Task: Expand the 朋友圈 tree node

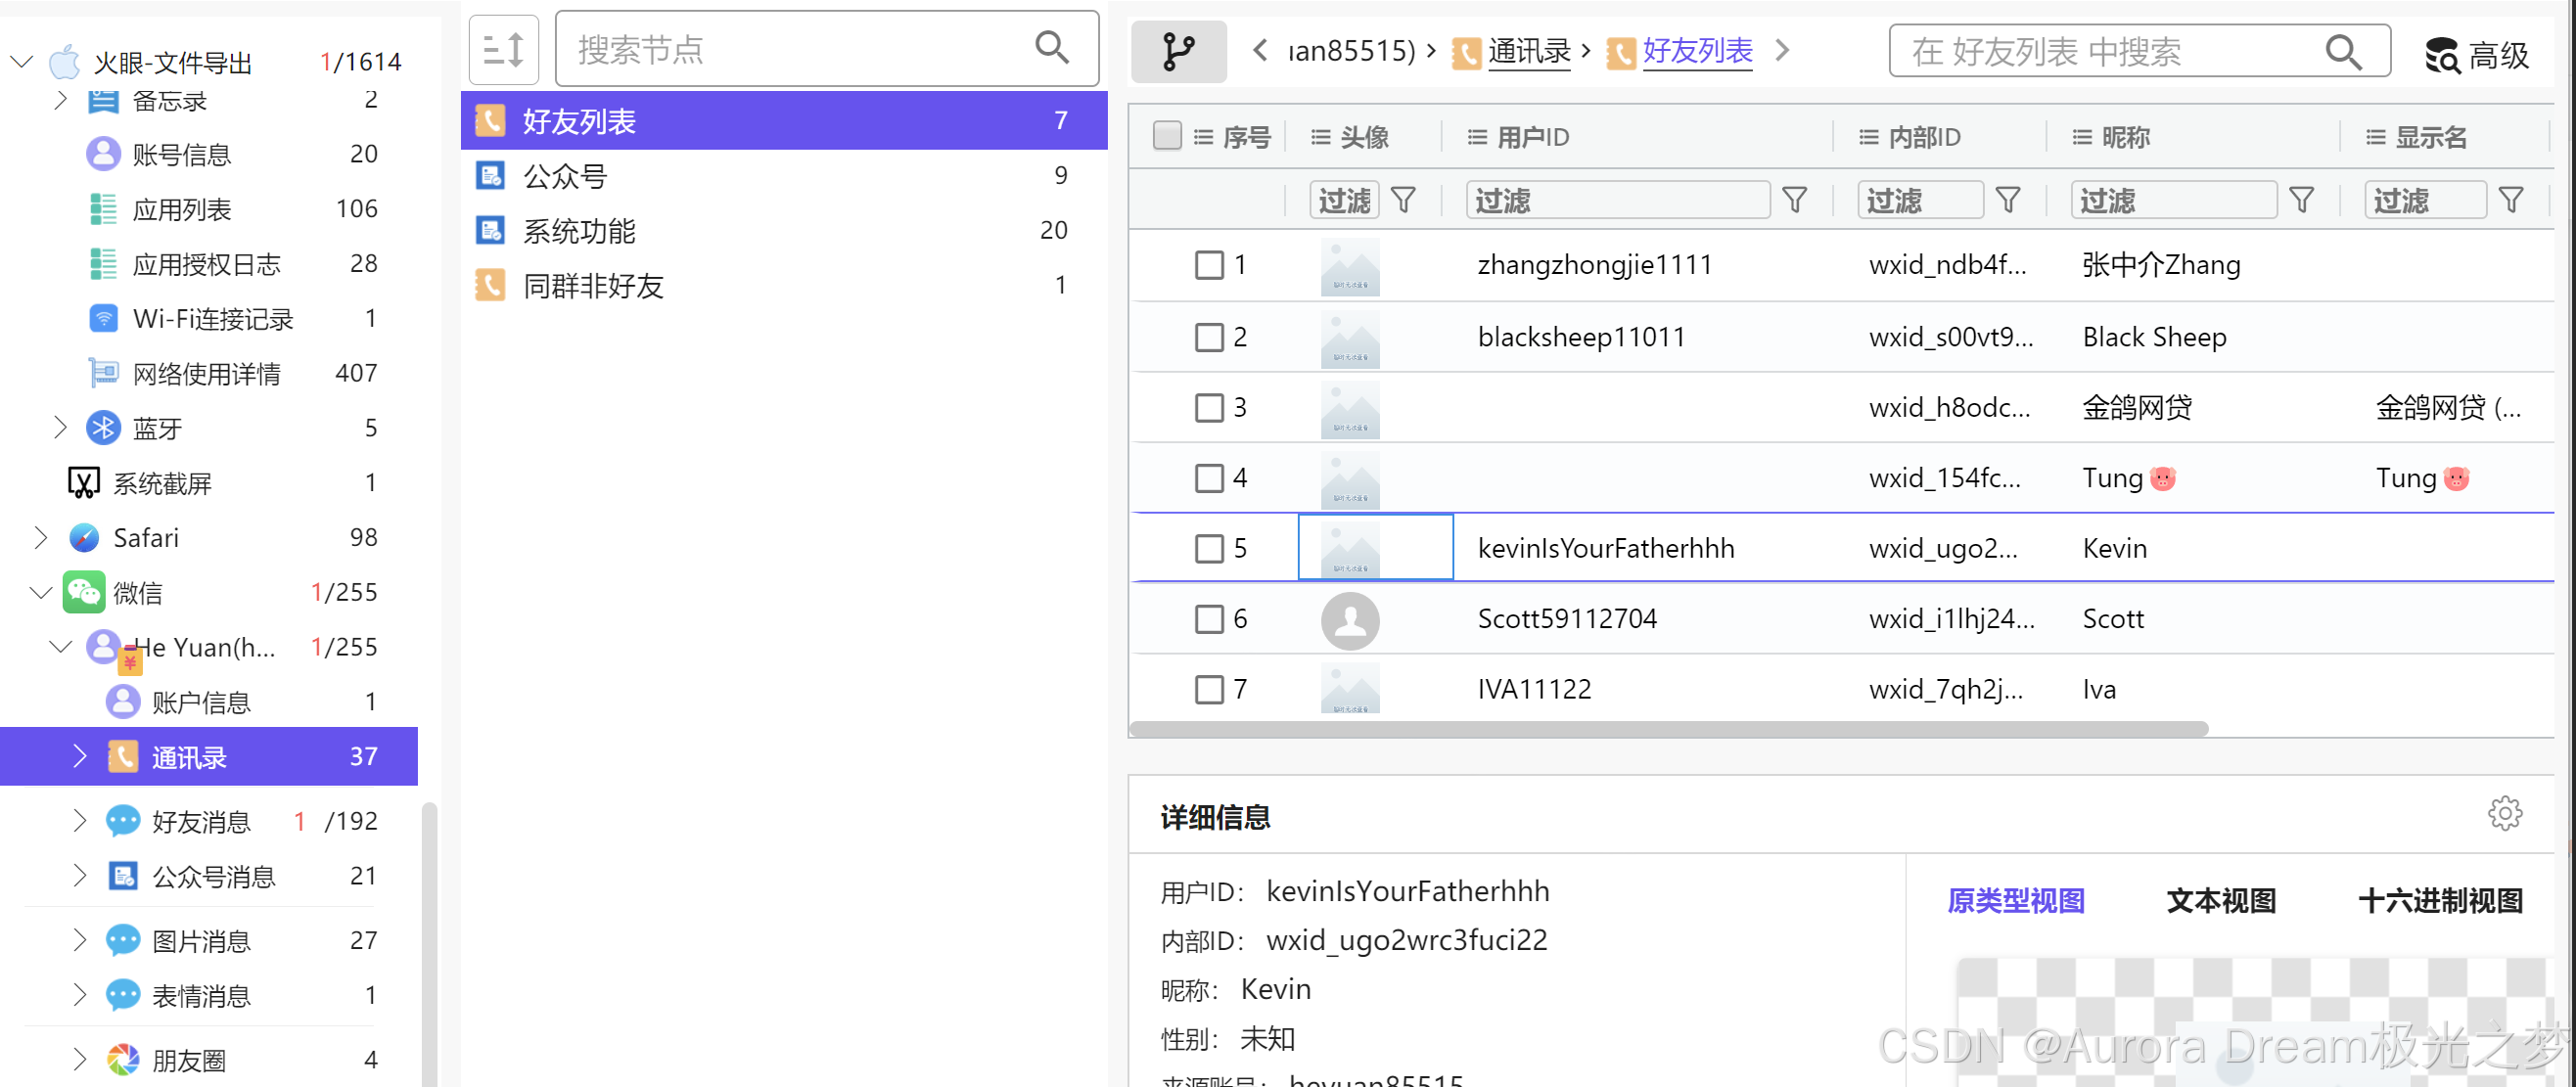Action: [80, 1059]
